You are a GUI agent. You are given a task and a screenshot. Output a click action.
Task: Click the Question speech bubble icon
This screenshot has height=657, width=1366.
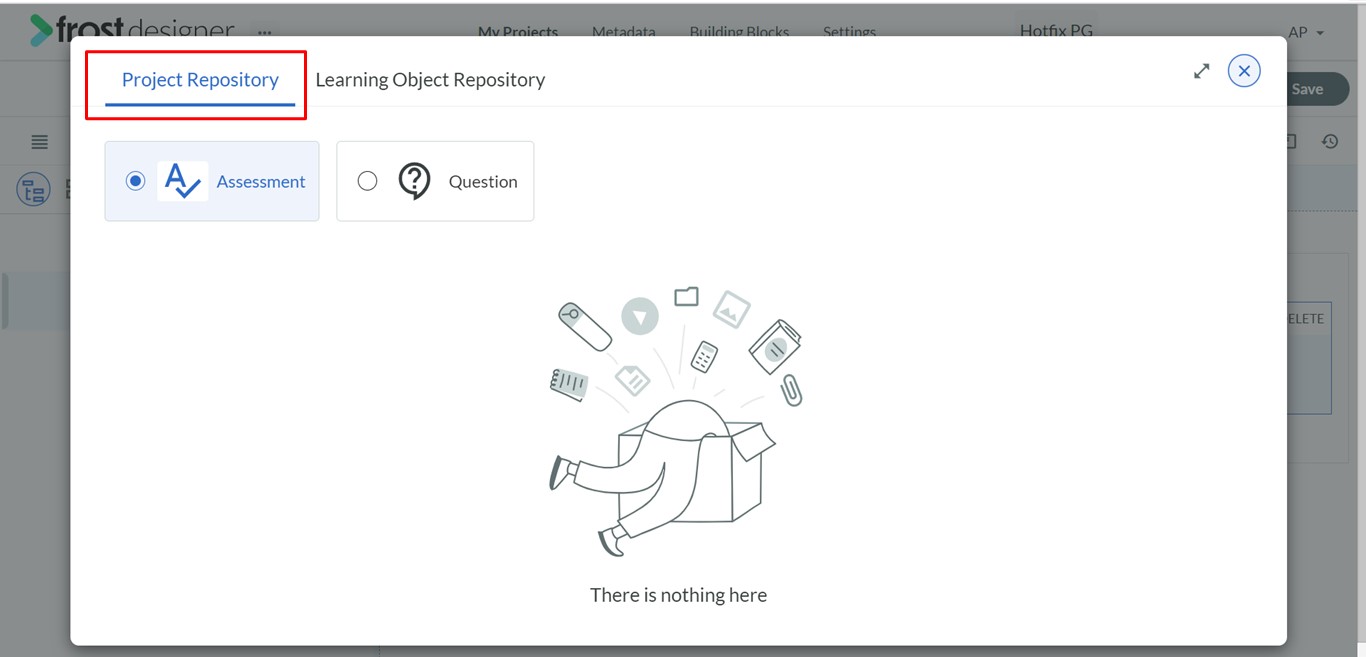[x=414, y=181]
